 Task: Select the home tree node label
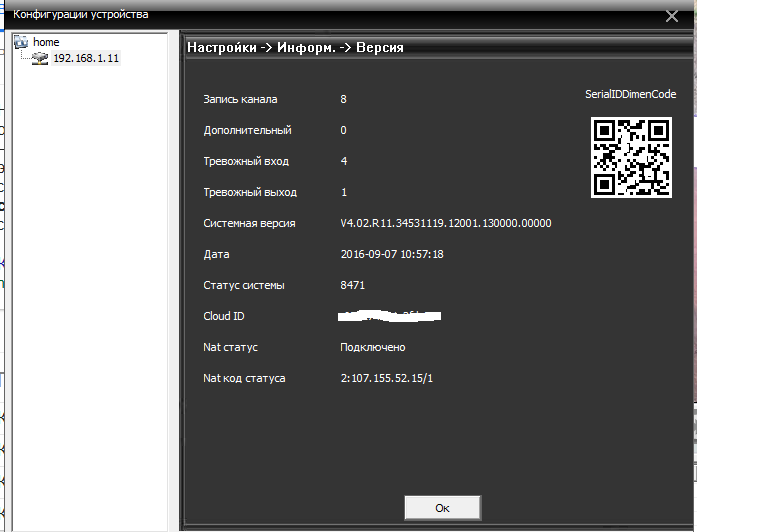[x=46, y=42]
